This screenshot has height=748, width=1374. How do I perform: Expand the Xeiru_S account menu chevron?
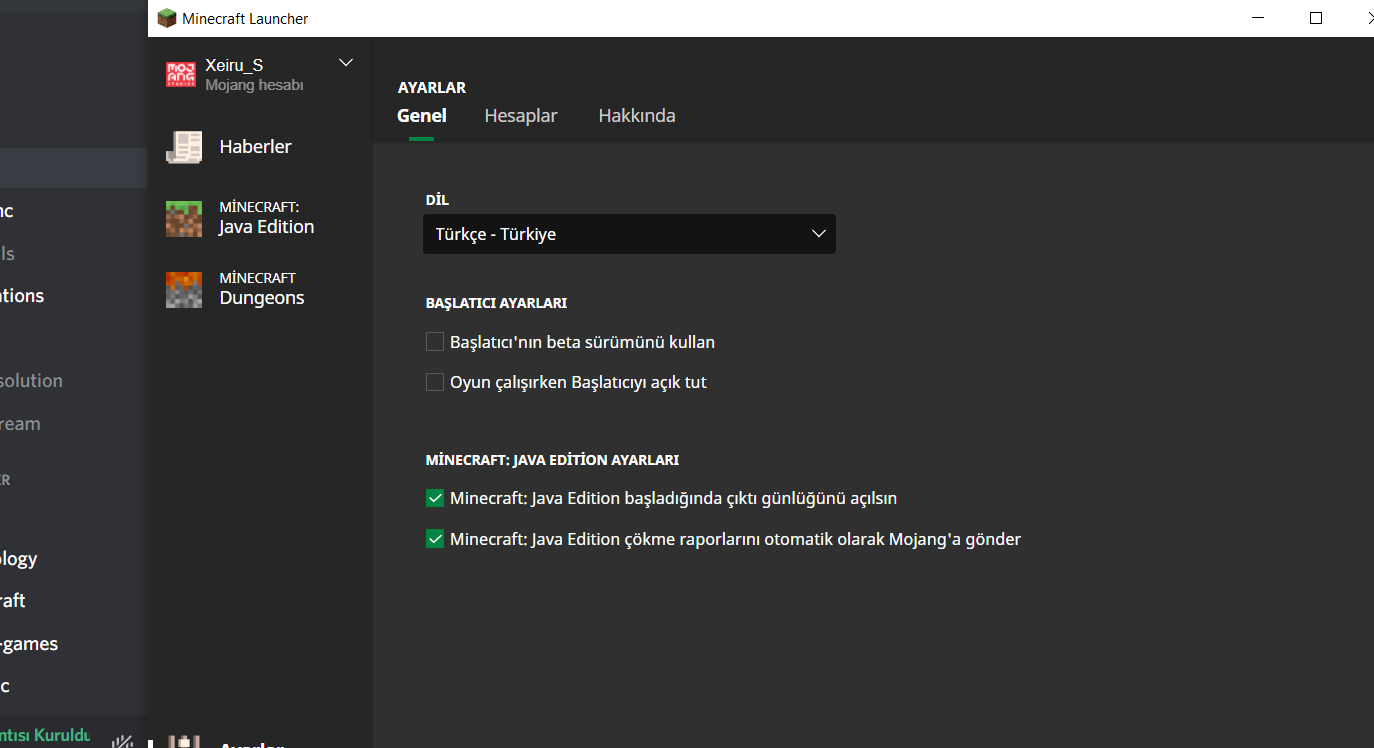[x=346, y=63]
